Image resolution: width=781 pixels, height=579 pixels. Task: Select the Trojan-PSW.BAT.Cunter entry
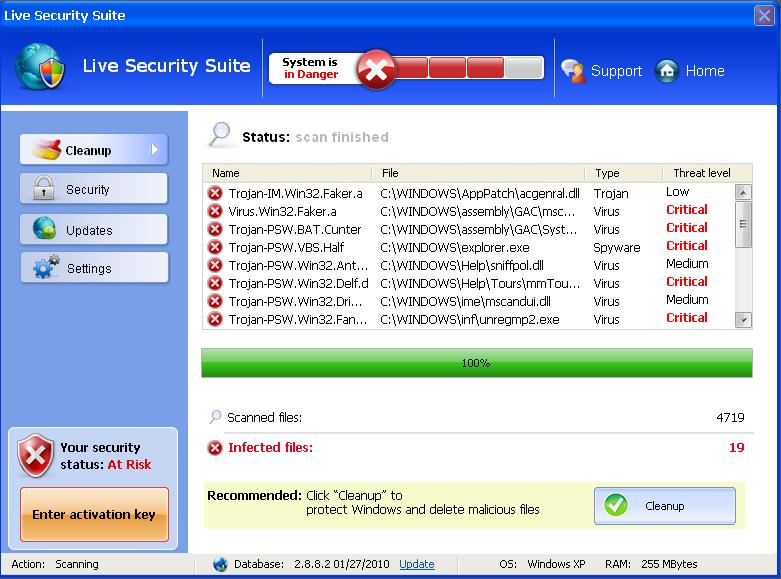(295, 229)
